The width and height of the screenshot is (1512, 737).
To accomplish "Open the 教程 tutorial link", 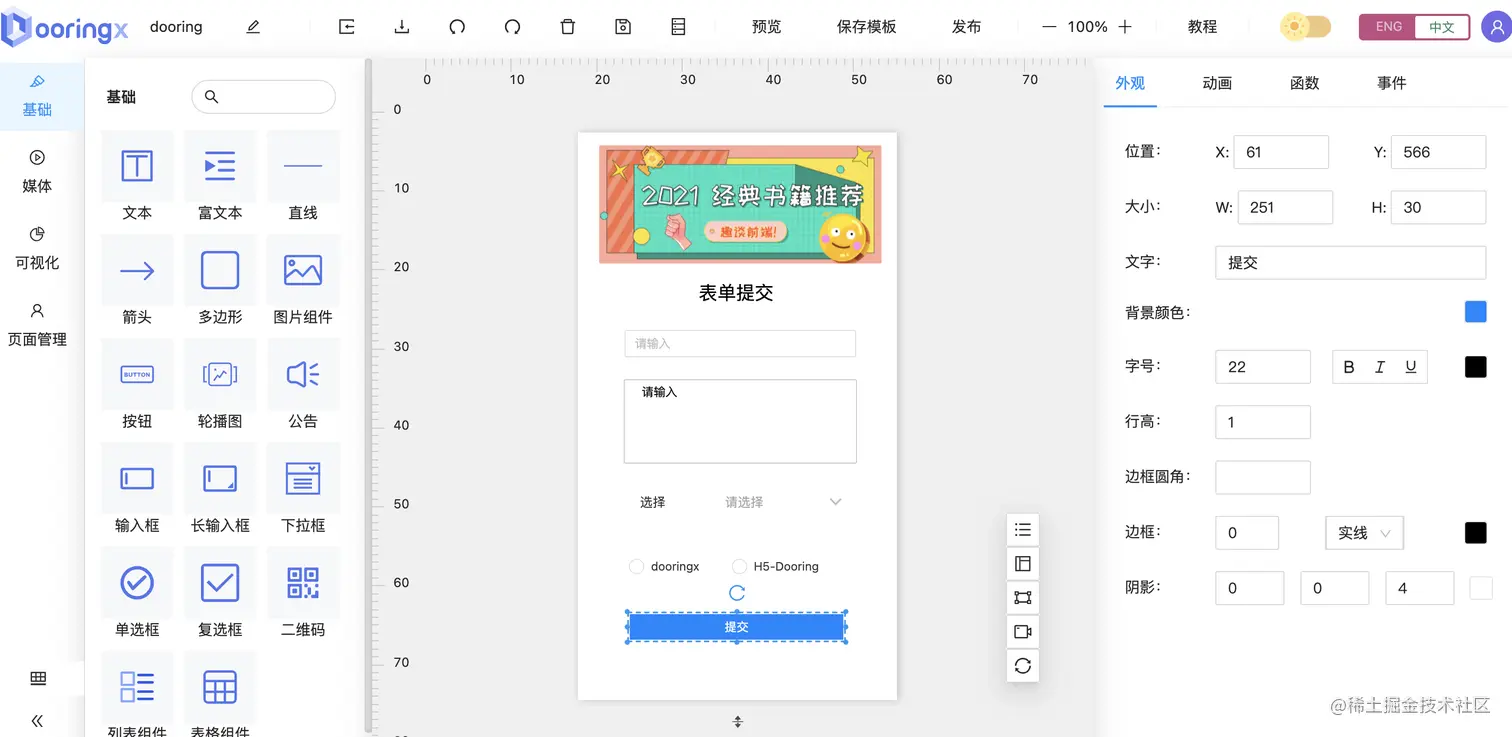I will click(1203, 27).
